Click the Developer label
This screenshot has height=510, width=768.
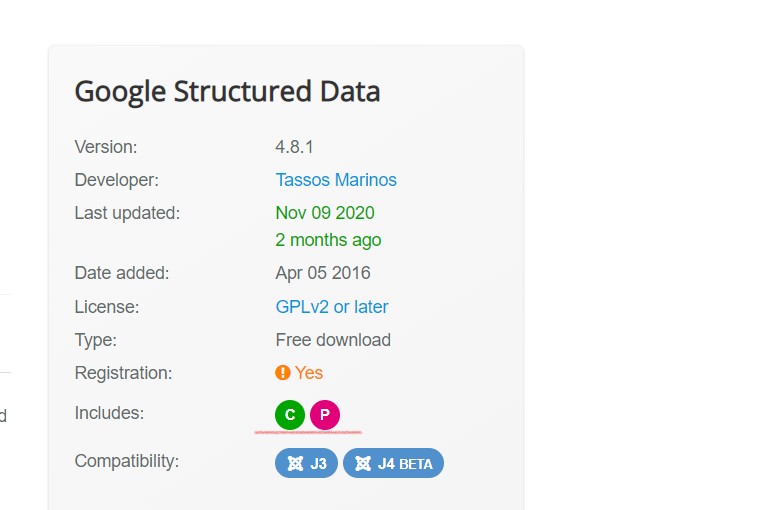(117, 180)
